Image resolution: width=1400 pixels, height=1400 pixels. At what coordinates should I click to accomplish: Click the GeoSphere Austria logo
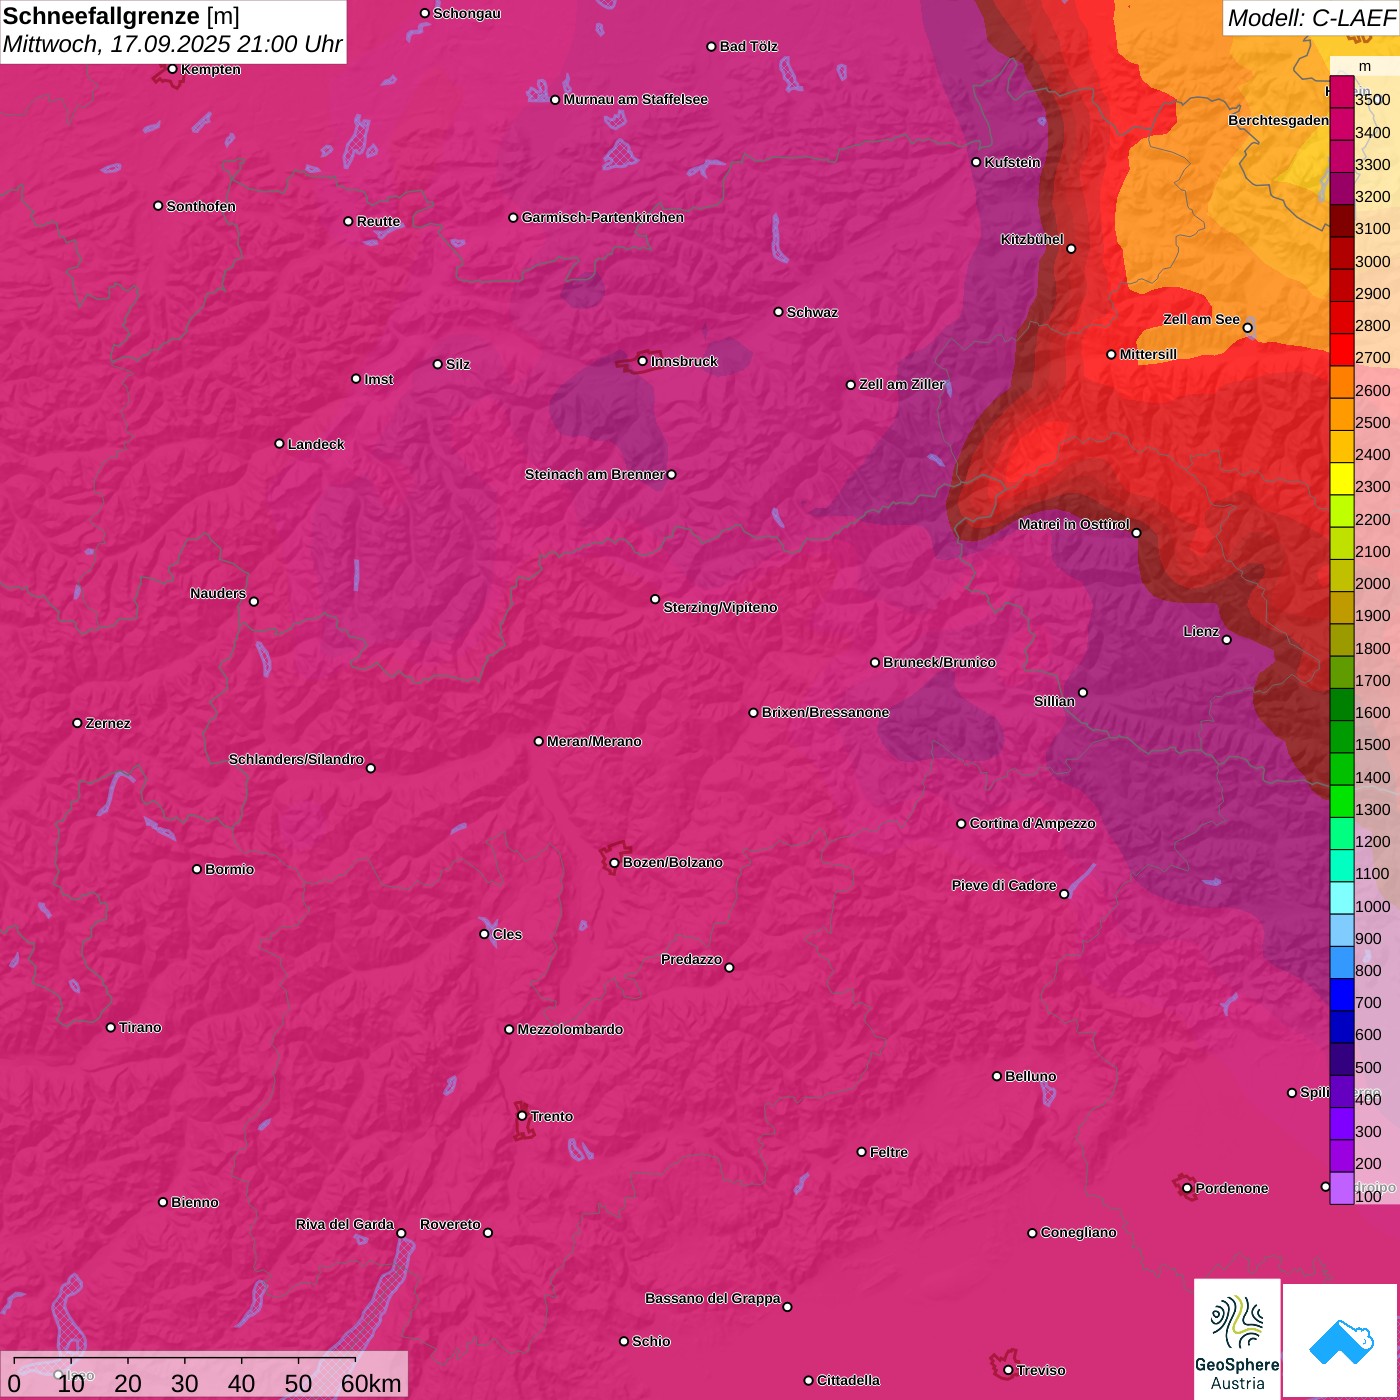(1237, 1338)
